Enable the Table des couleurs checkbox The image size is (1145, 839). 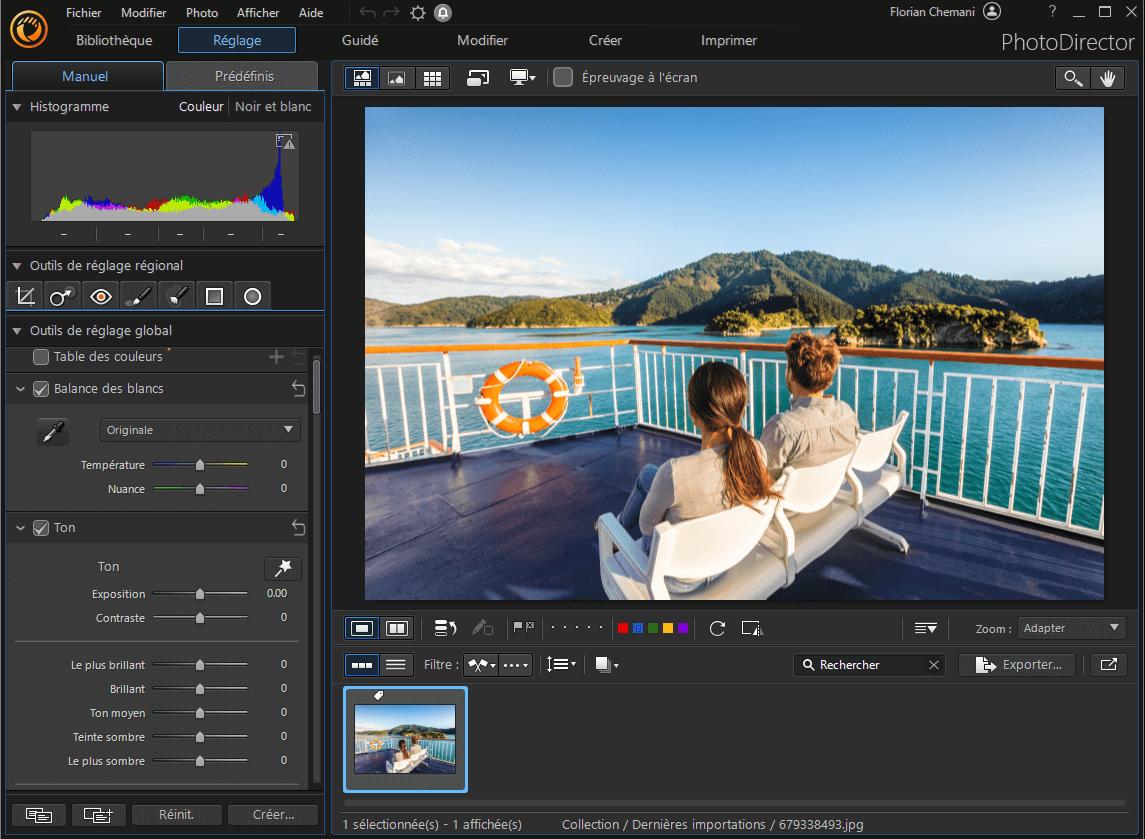40,357
